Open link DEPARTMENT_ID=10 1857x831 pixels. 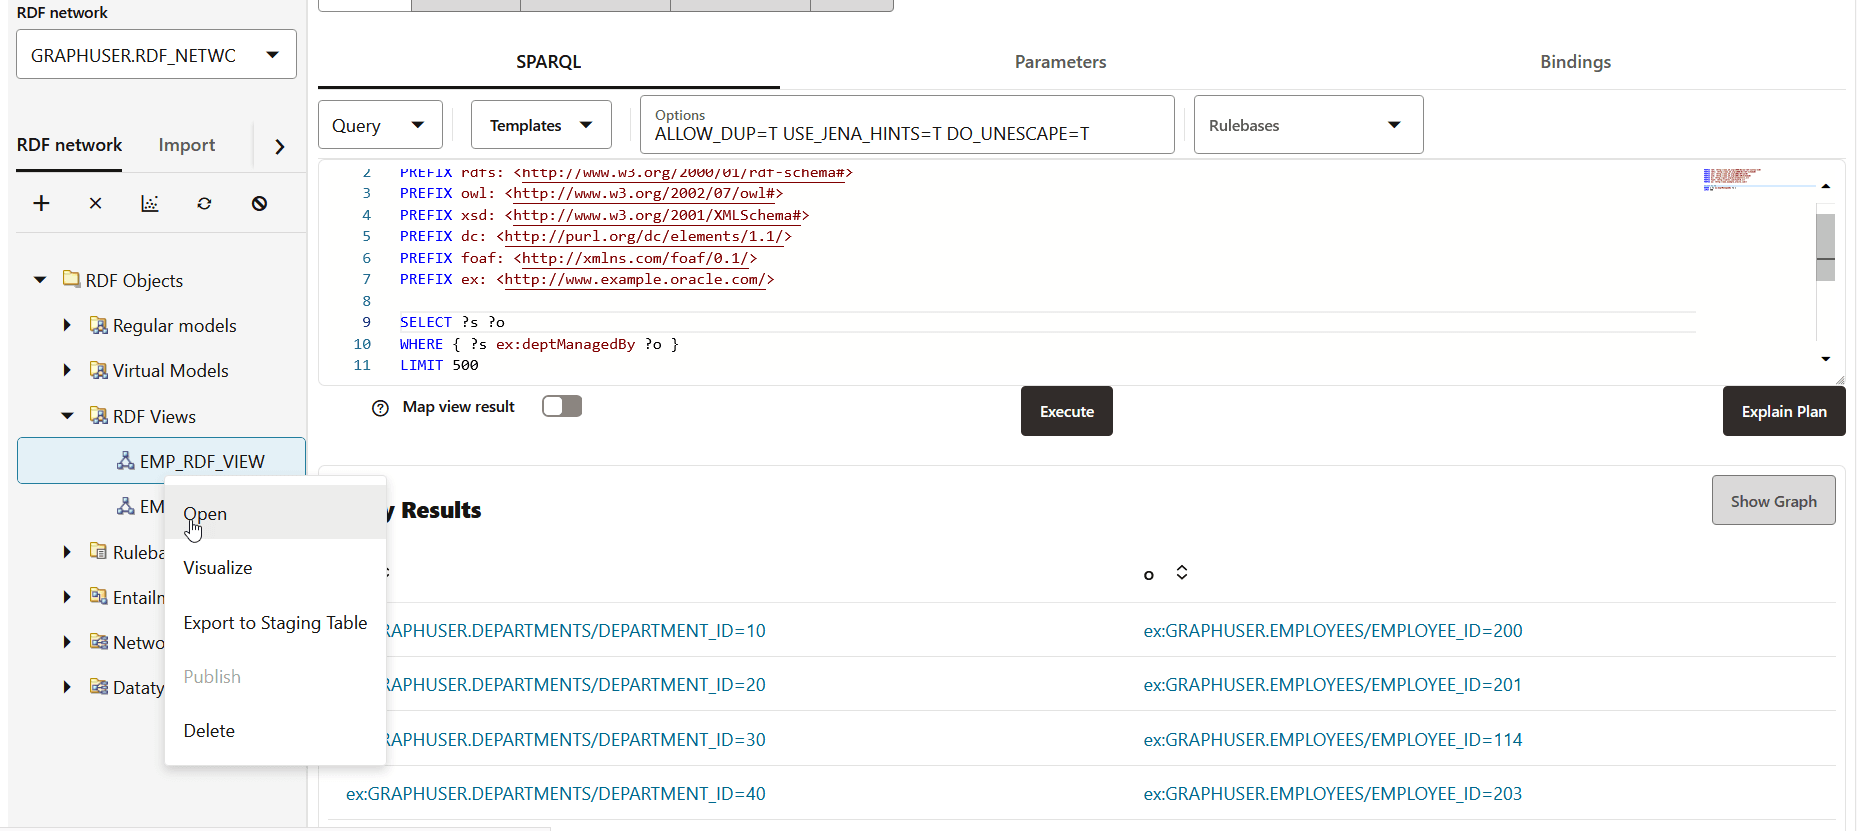(575, 631)
